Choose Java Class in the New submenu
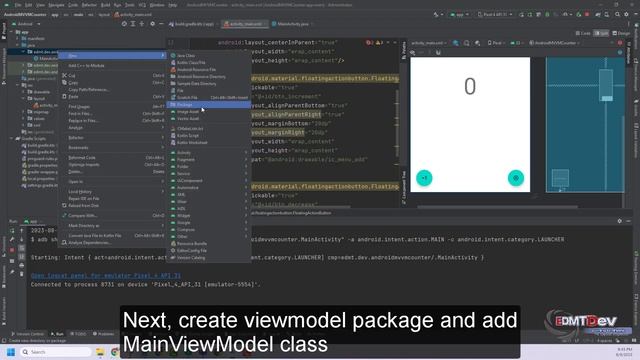Image resolution: width=640 pixels, height=360 pixels. point(209,56)
